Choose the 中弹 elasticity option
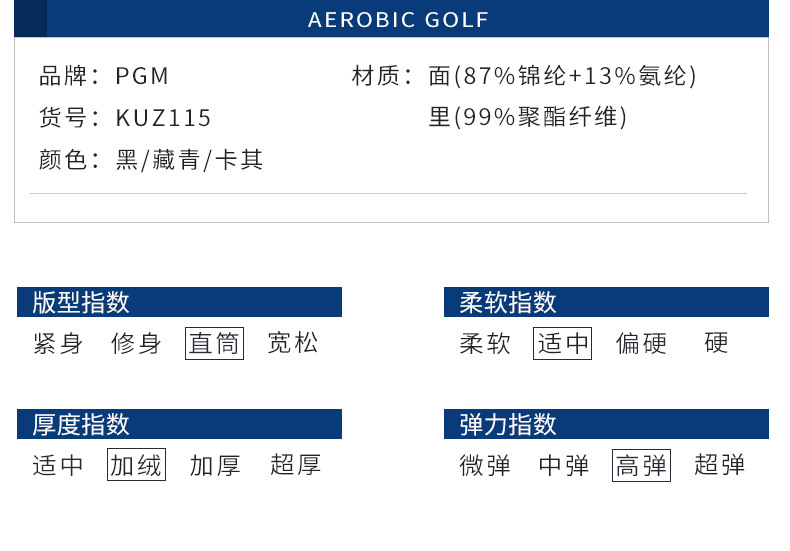This screenshot has width=790, height=551. tap(564, 465)
